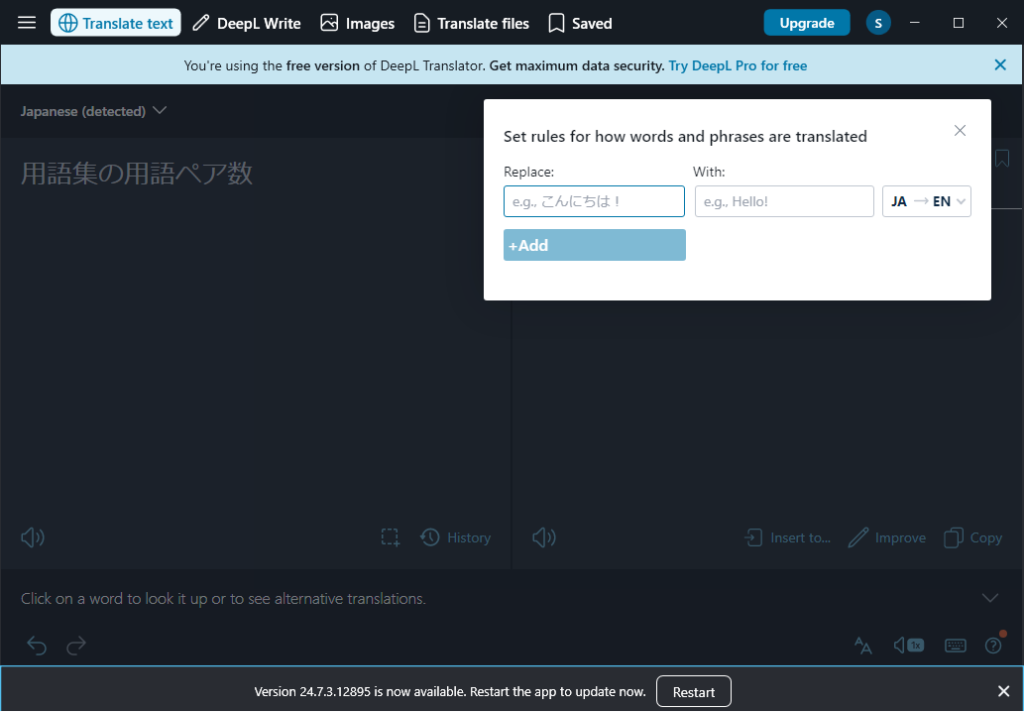Click the Upgrade button
Viewport: 1024px width, 712px height.
806,23
